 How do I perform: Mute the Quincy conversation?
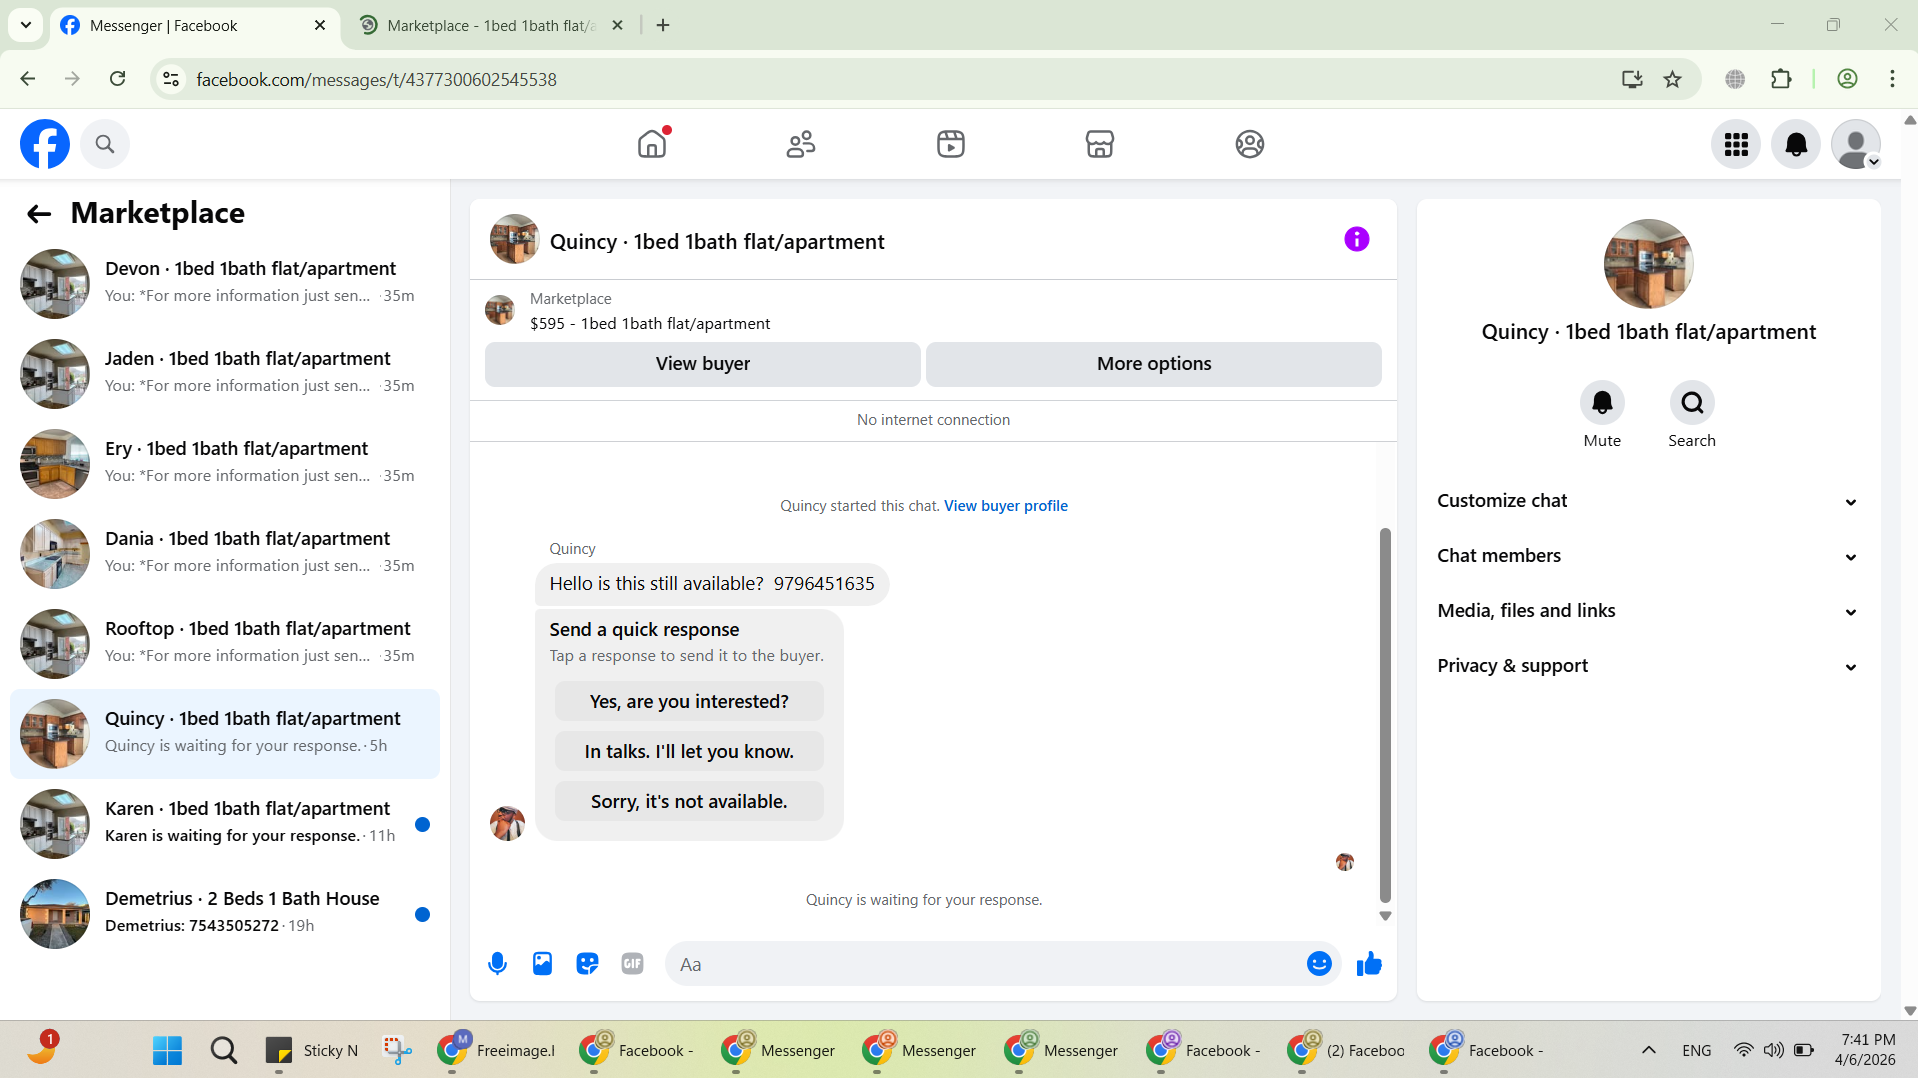(1602, 403)
